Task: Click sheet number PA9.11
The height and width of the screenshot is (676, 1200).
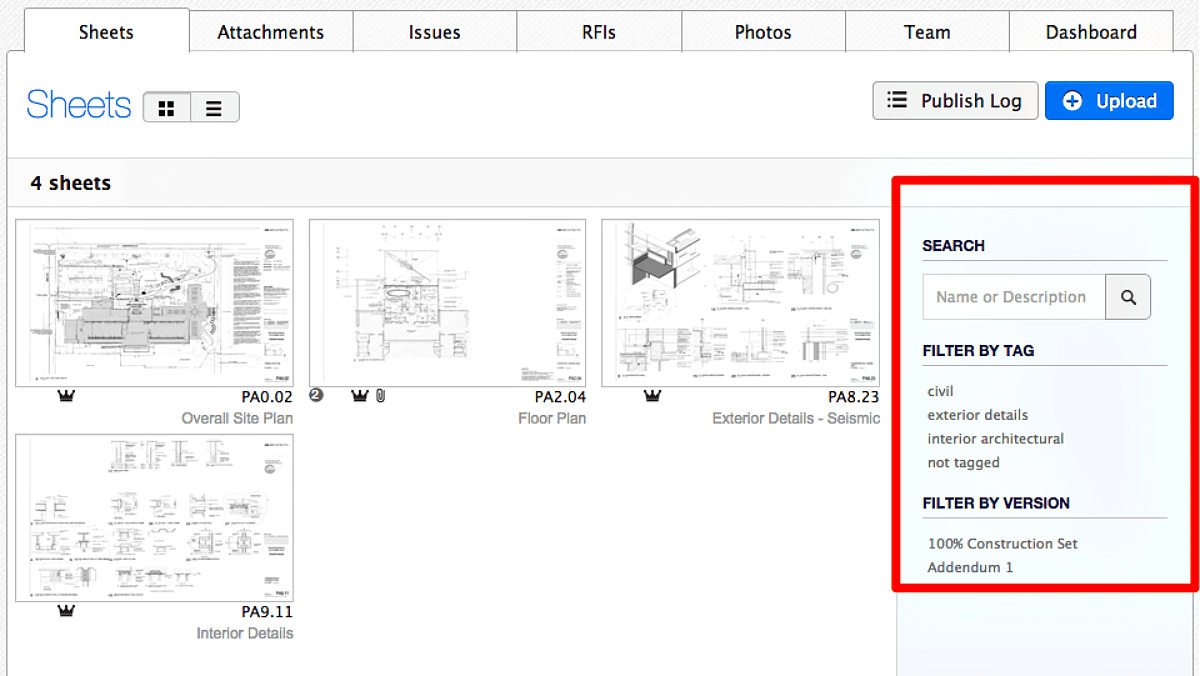Action: pos(267,612)
